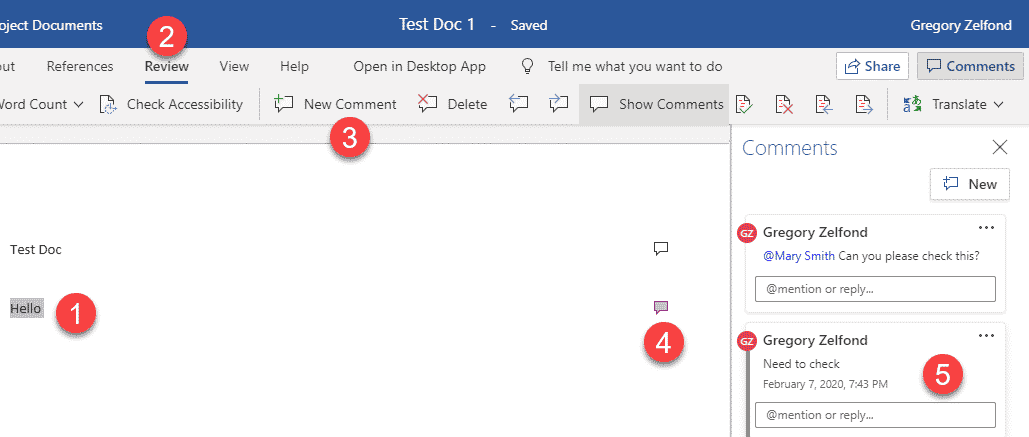
Task: Switch to the References tab
Action: click(80, 66)
